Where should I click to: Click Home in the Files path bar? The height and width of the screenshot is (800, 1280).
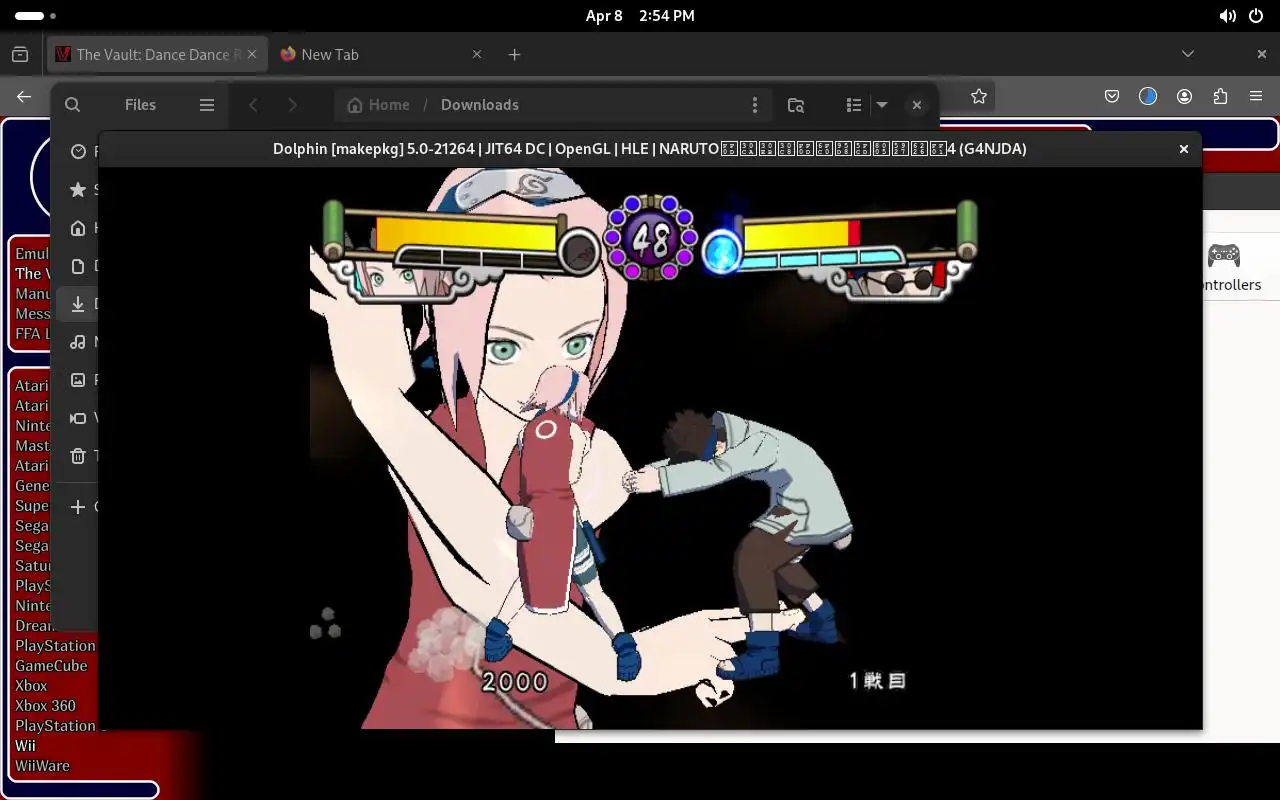pos(378,105)
